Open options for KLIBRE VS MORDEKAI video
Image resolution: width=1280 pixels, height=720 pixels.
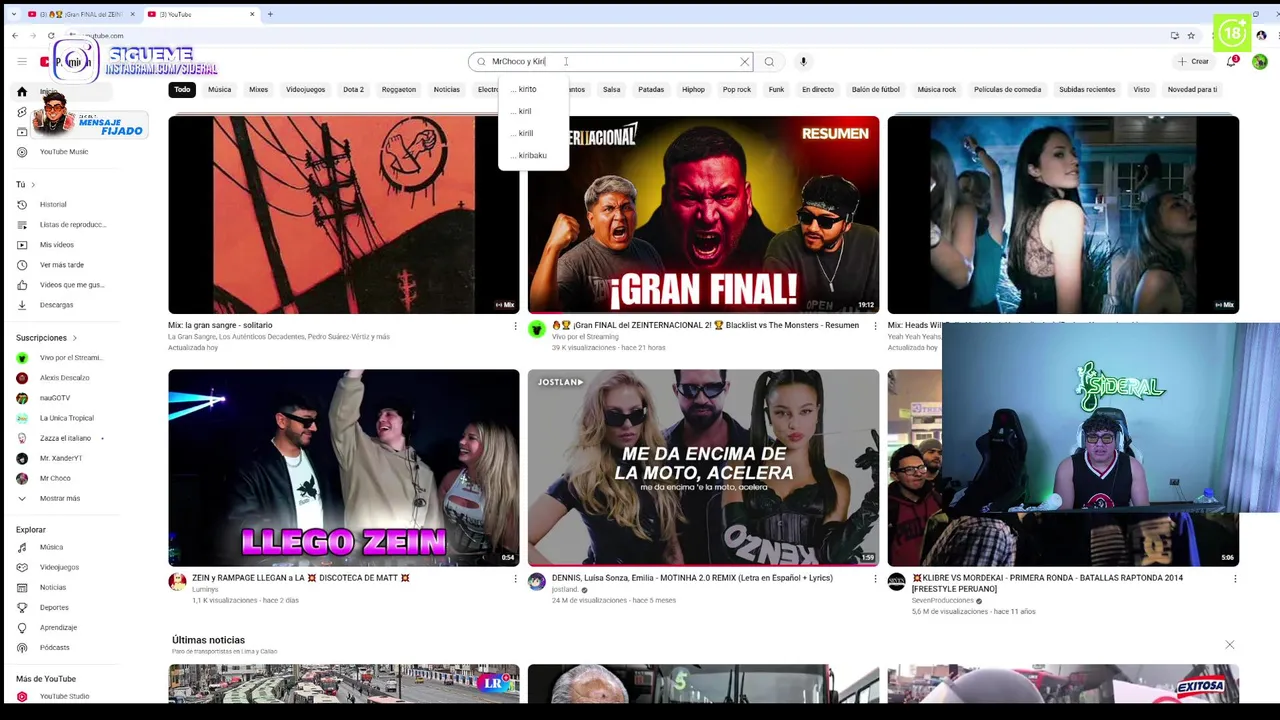[x=1235, y=578]
